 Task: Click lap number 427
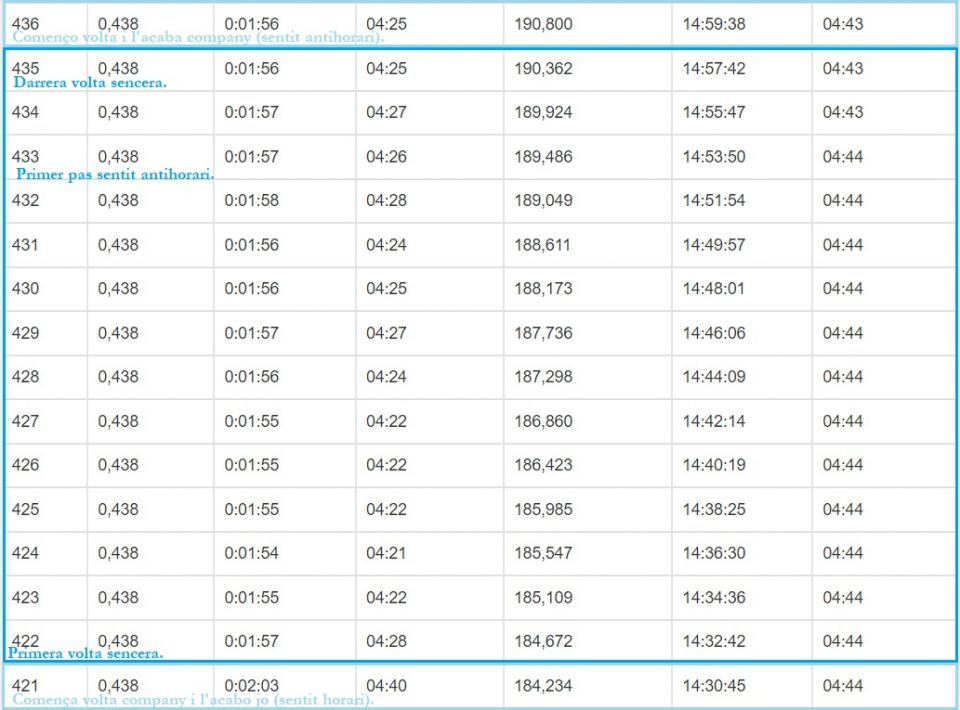tap(25, 421)
